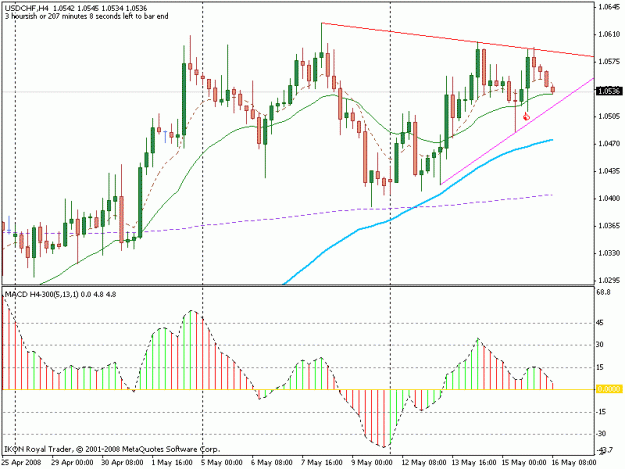
Task: Click the 12 May 08:00 date label
Action: click(424, 462)
